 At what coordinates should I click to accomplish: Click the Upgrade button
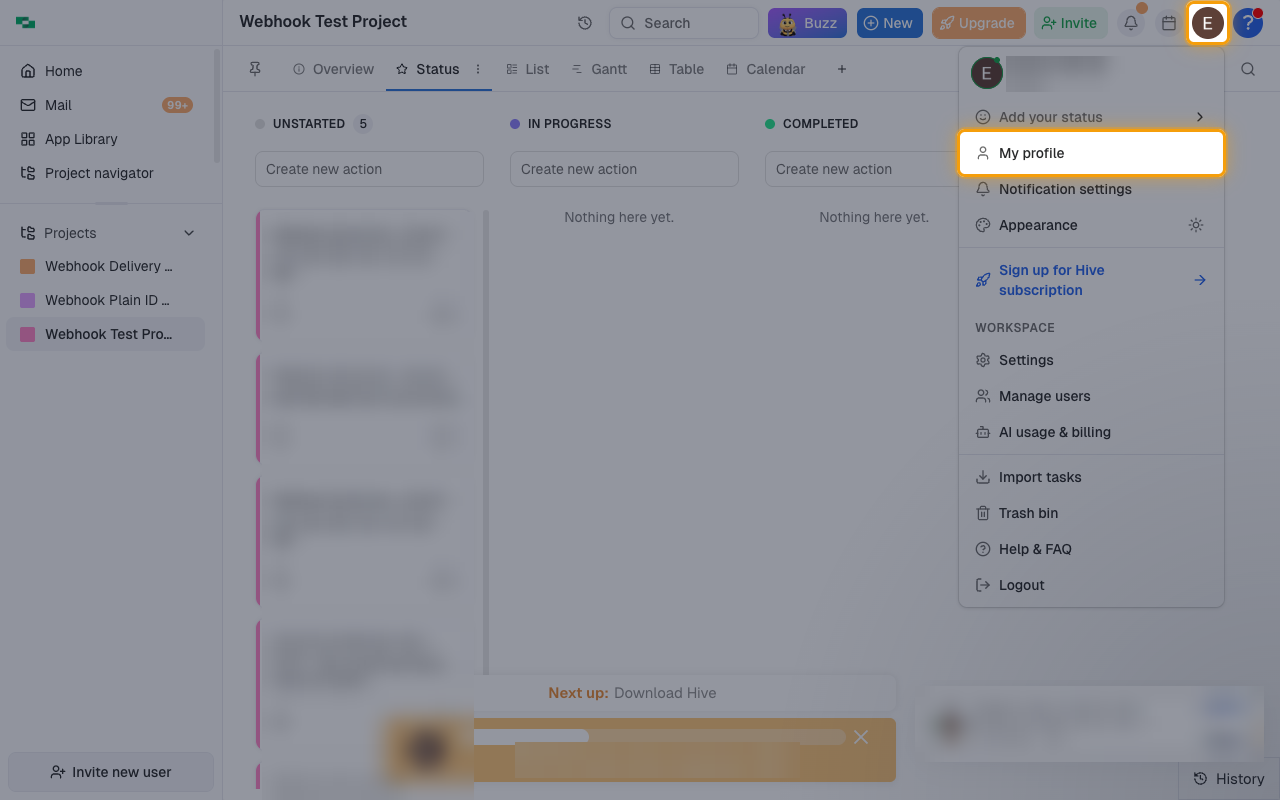tap(979, 23)
